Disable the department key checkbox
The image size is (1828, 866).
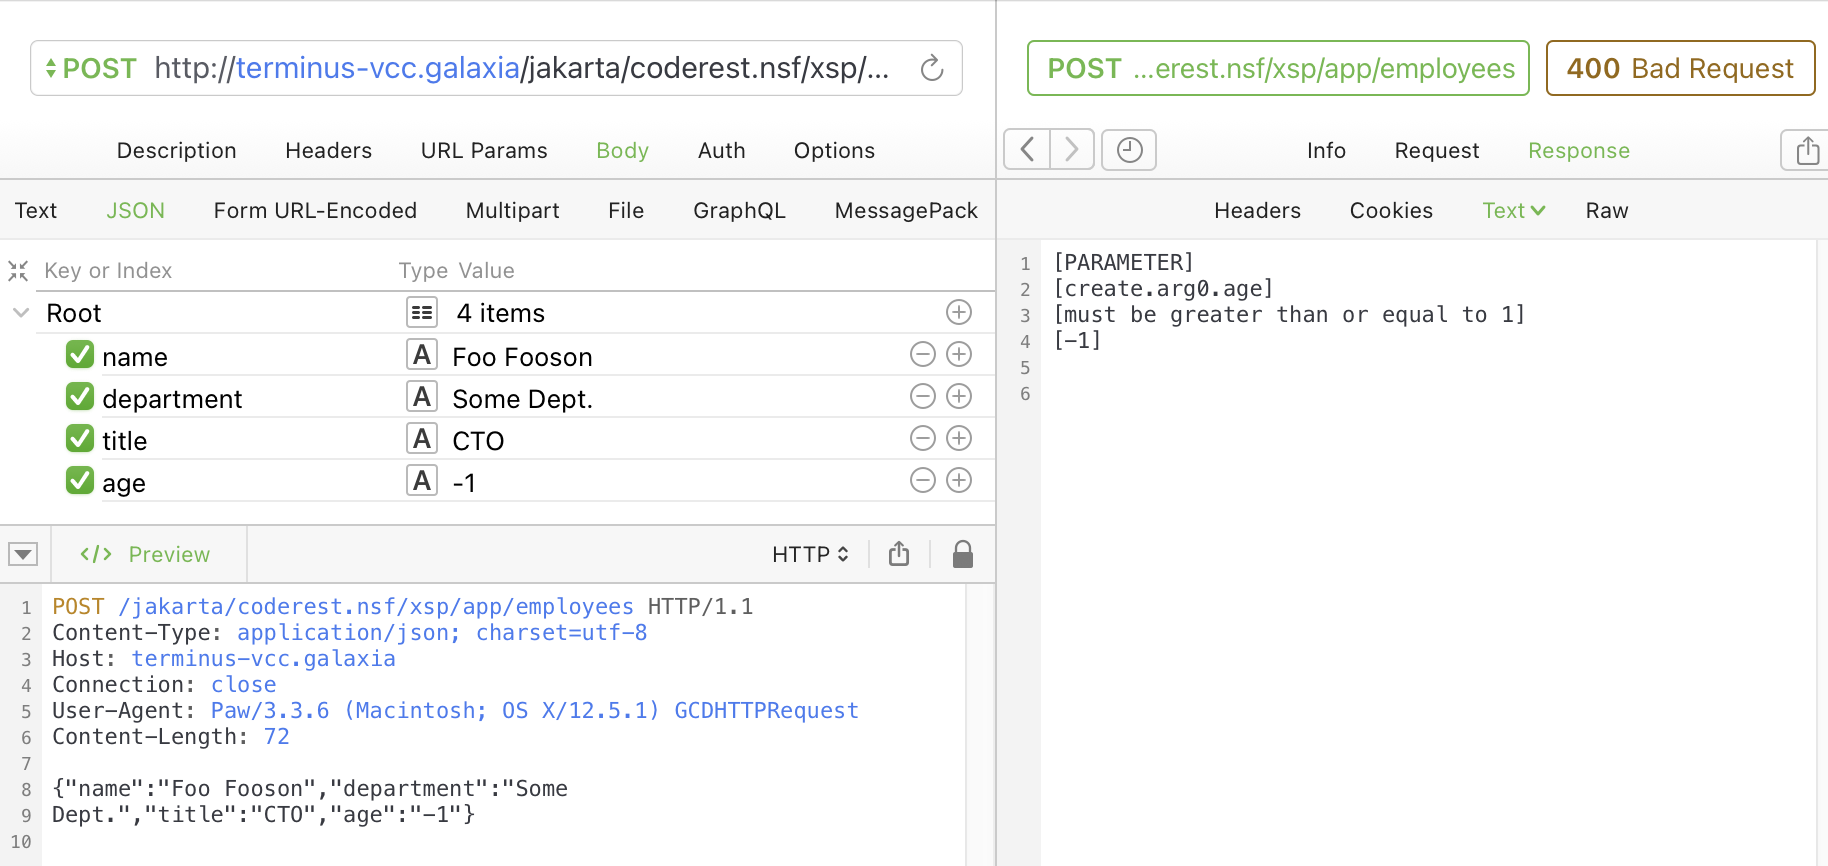80,397
